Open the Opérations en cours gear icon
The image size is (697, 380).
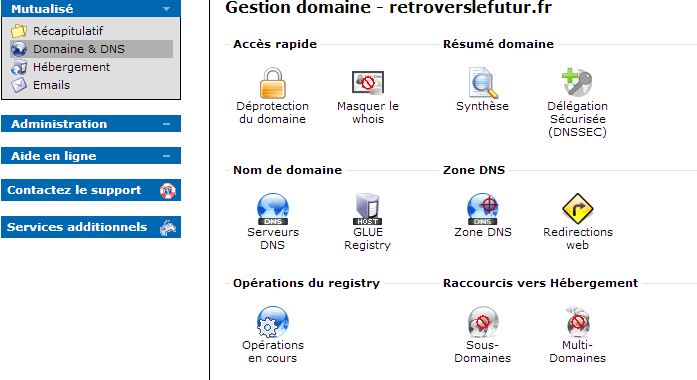272,322
